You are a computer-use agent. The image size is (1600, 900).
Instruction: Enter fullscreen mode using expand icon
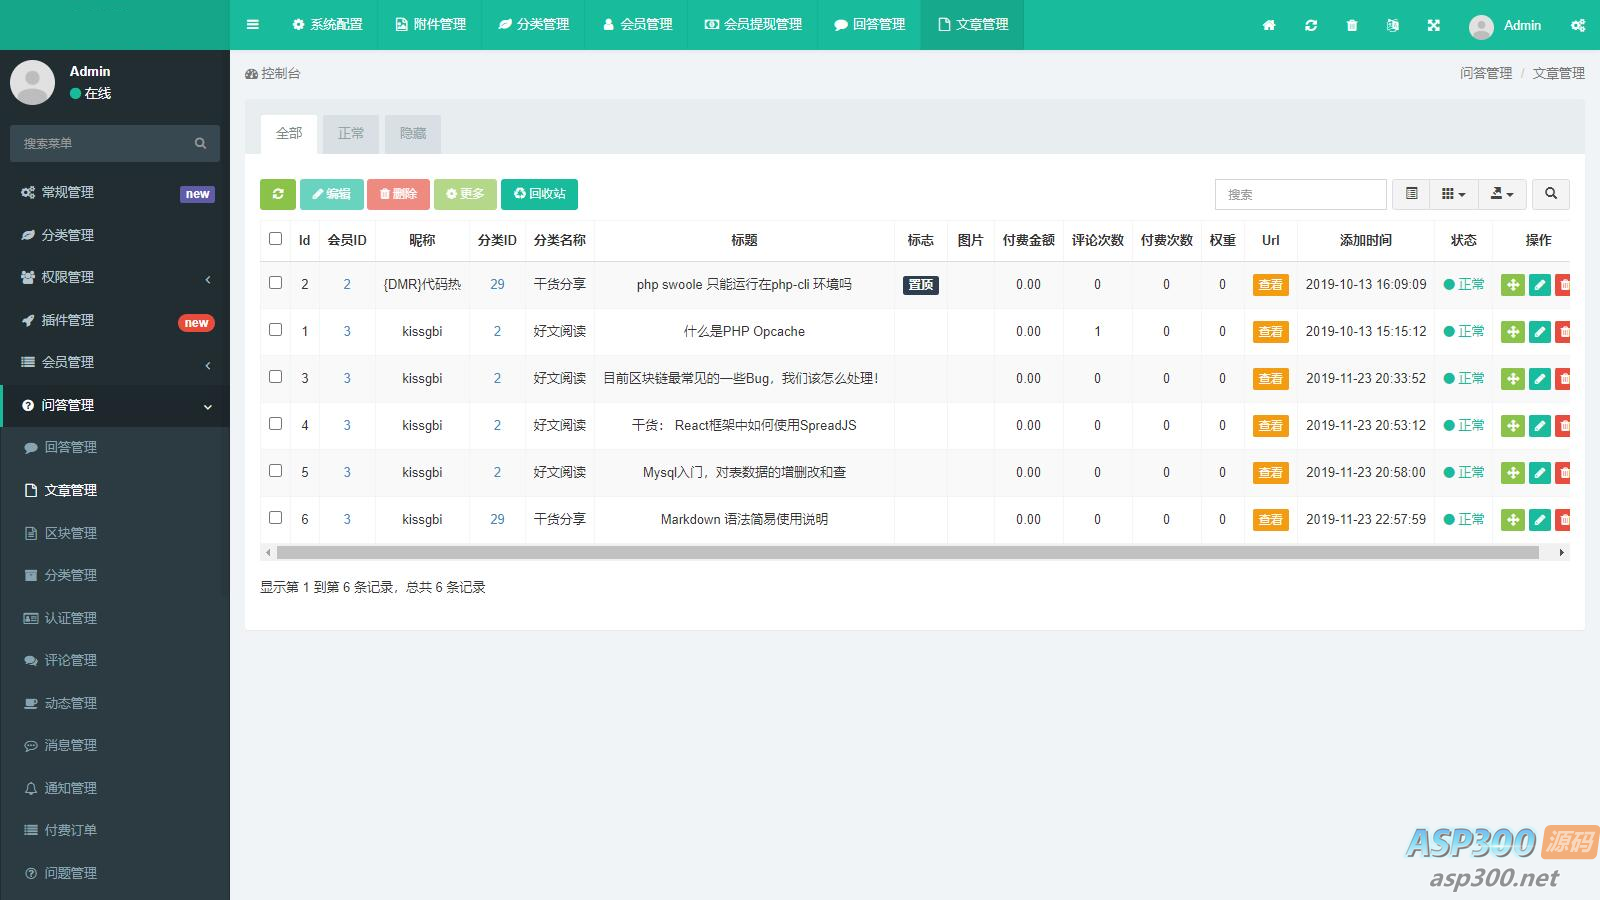pos(1434,25)
